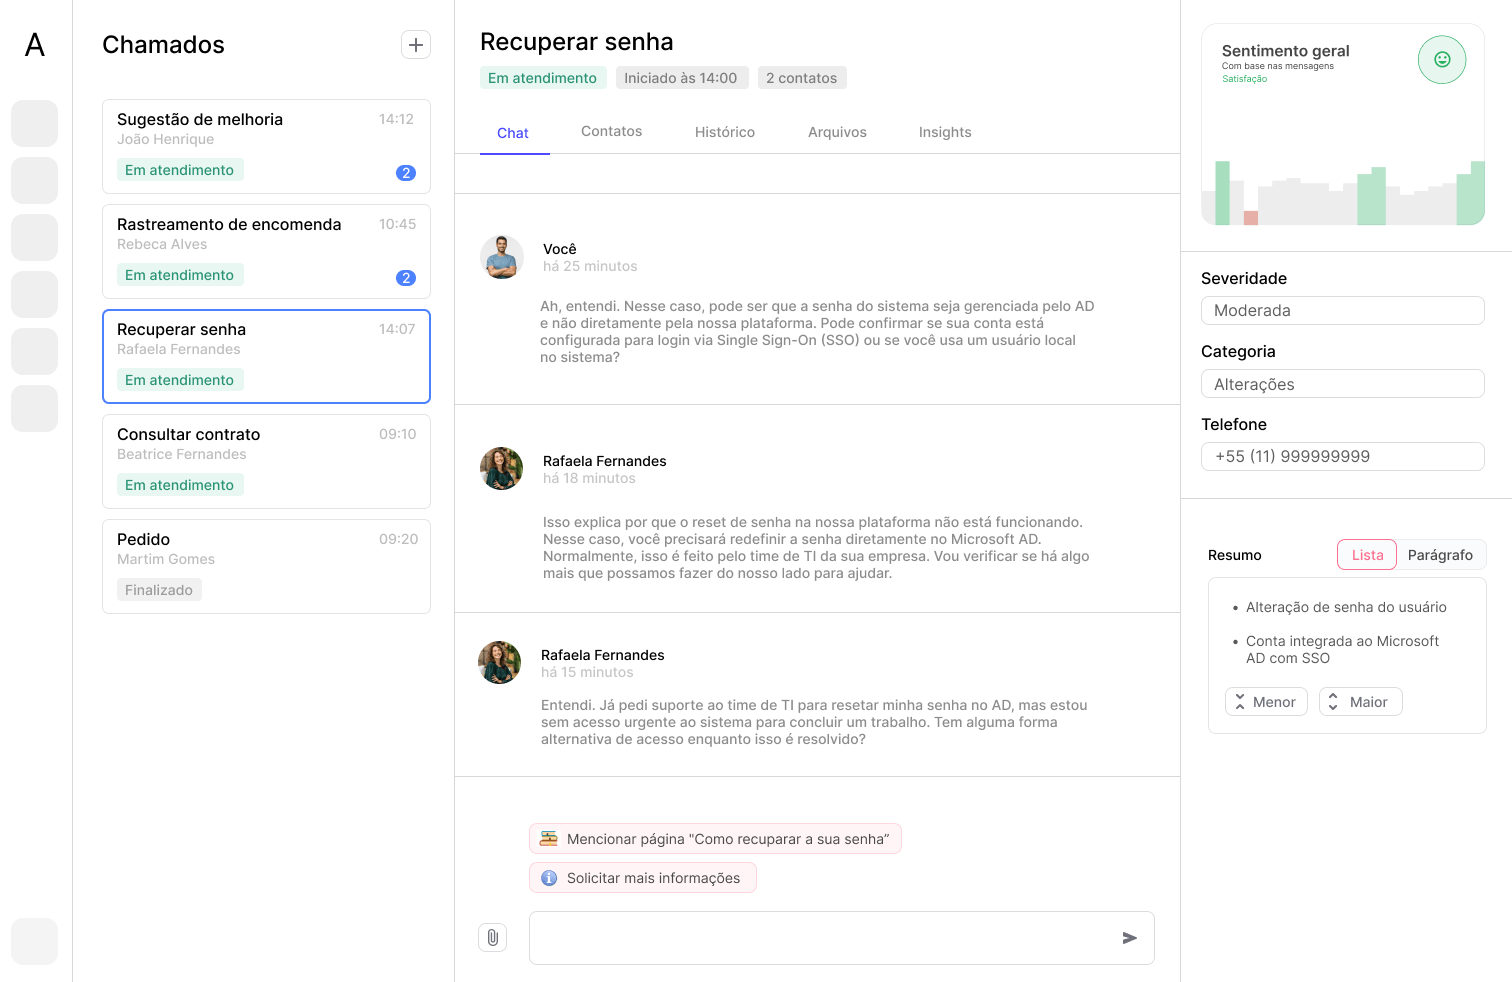Send the message with the arrow icon

(x=1129, y=938)
